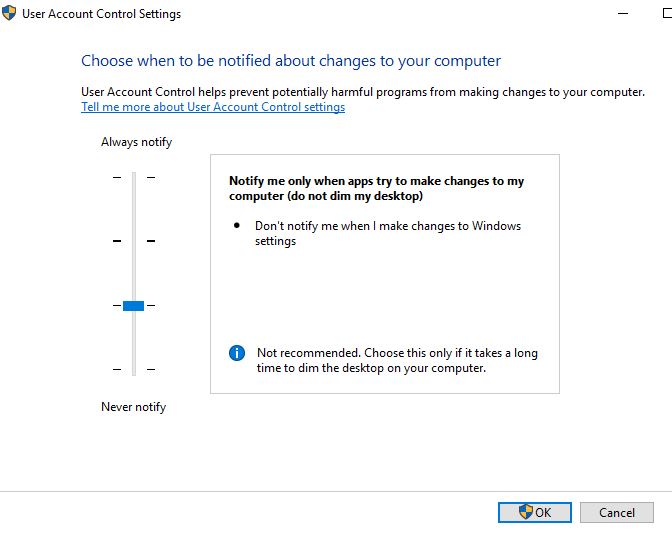This screenshot has width=672, height=535.
Task: Open Tell me more about UAC settings link
Action: 213,107
